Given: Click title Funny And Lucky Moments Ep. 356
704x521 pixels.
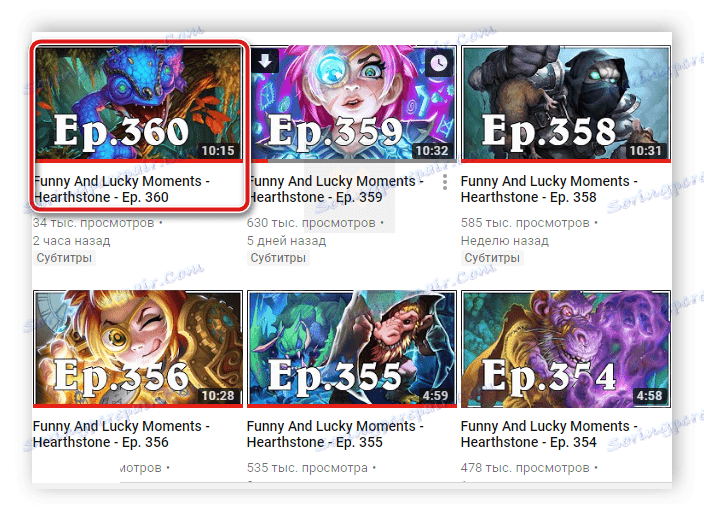Looking at the screenshot, I should pos(121,434).
